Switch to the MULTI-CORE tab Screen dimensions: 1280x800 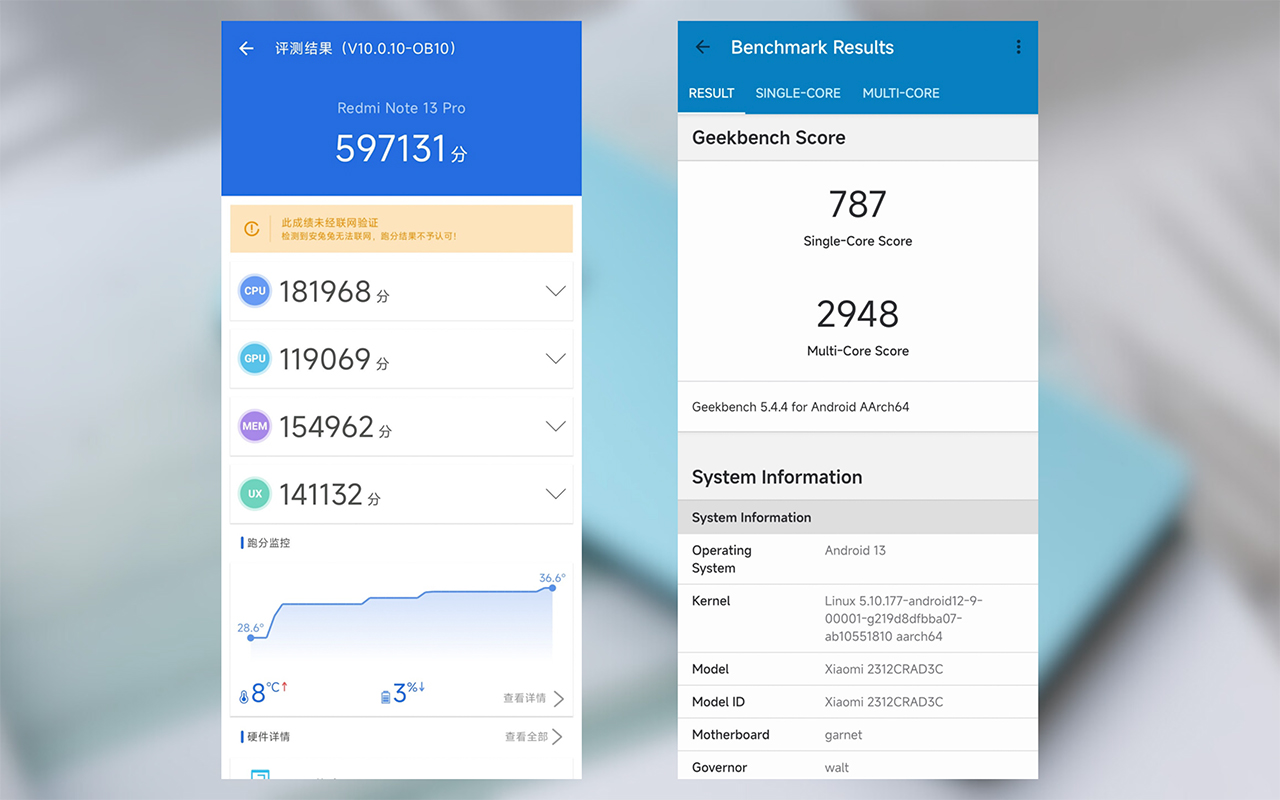900,93
